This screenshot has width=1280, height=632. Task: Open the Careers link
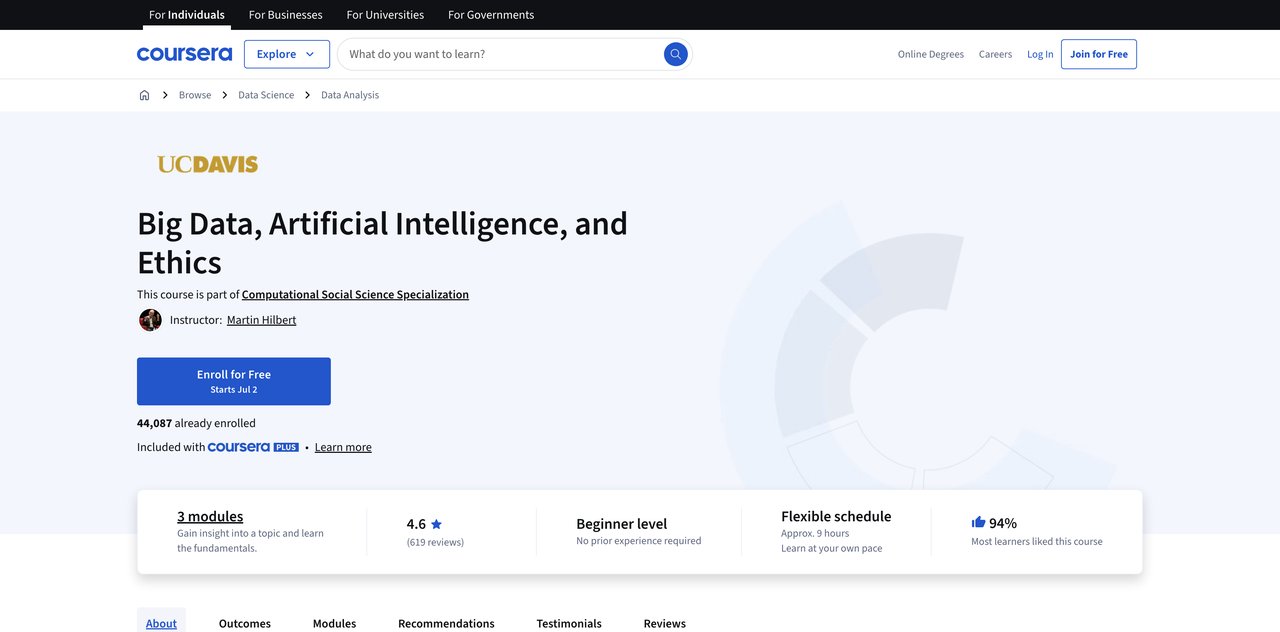click(995, 54)
